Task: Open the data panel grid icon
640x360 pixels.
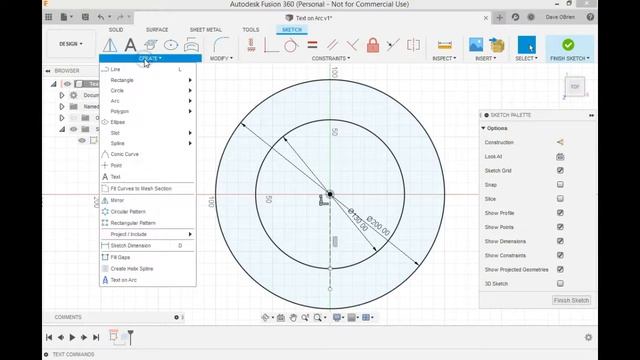Action: (49, 17)
